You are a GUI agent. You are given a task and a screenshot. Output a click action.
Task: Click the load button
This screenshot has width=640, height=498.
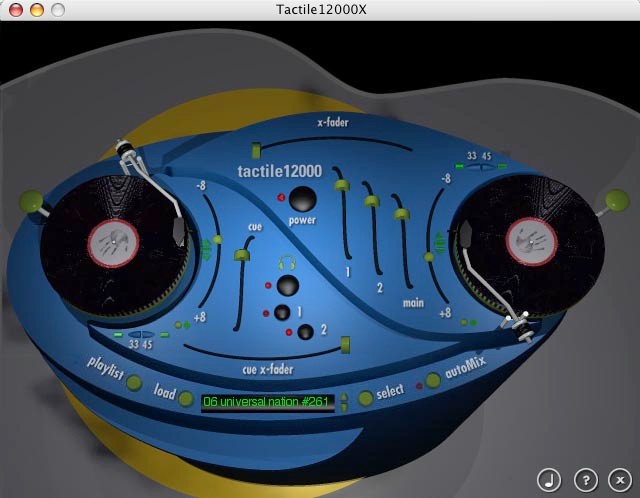(186, 399)
